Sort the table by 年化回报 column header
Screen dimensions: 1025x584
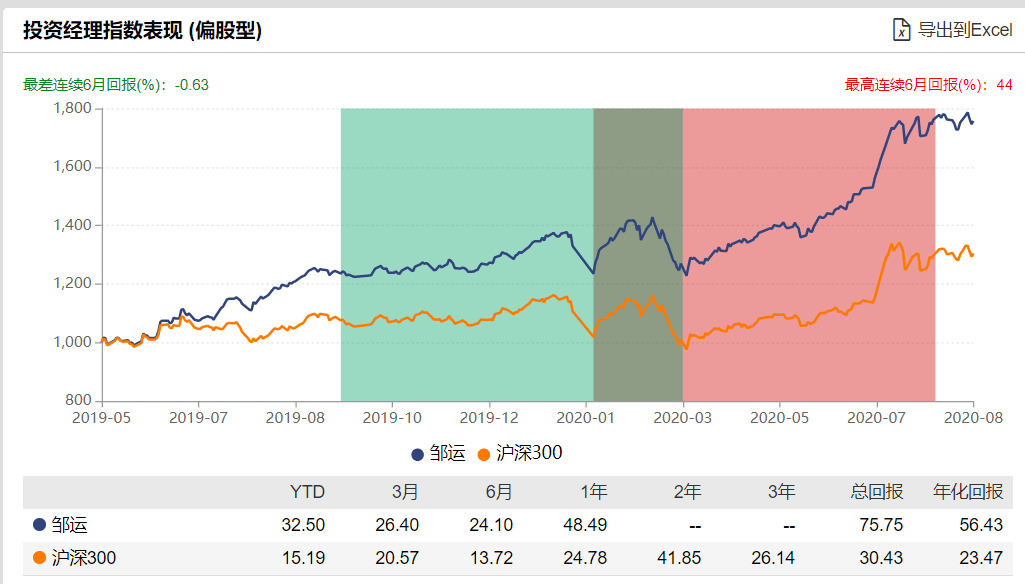(x=966, y=491)
